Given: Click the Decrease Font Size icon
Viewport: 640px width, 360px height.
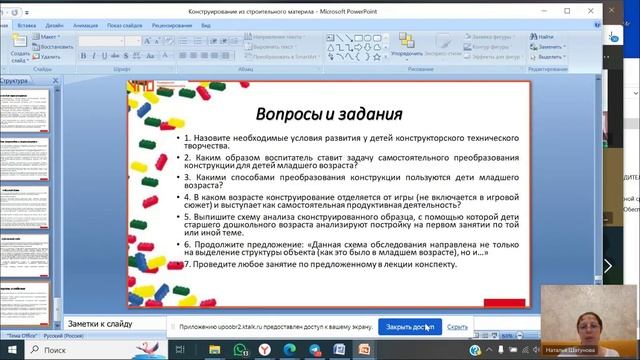Looking at the screenshot, I should (157, 41).
